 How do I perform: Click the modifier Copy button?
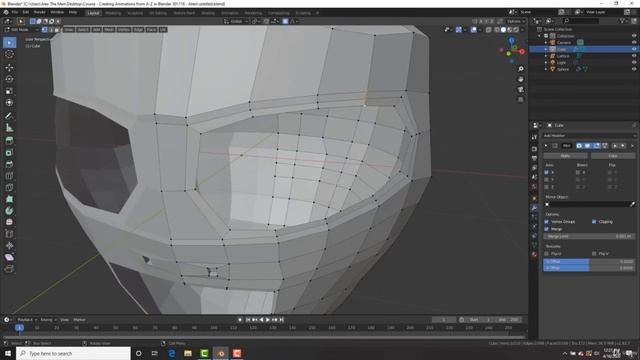pyautogui.click(x=613, y=156)
